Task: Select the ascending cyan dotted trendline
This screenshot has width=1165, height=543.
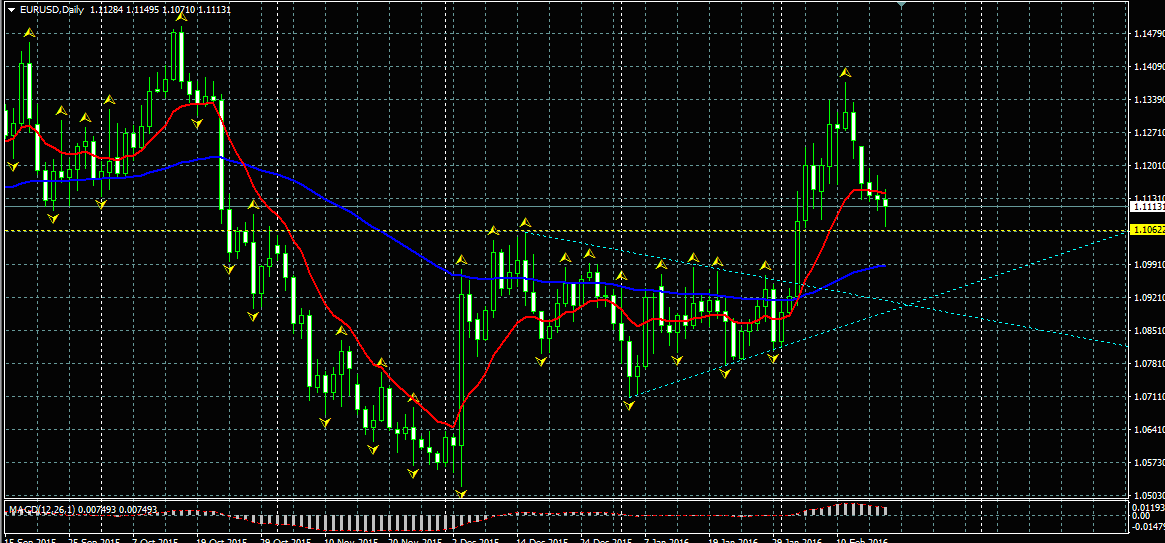Action: tap(877, 313)
